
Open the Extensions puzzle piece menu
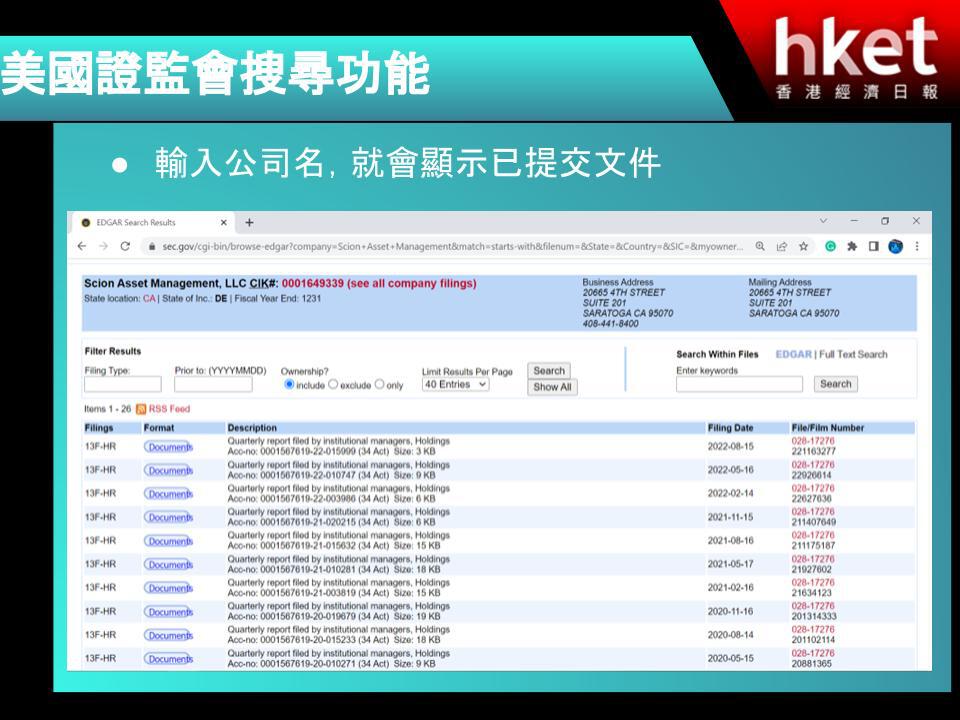[852, 246]
